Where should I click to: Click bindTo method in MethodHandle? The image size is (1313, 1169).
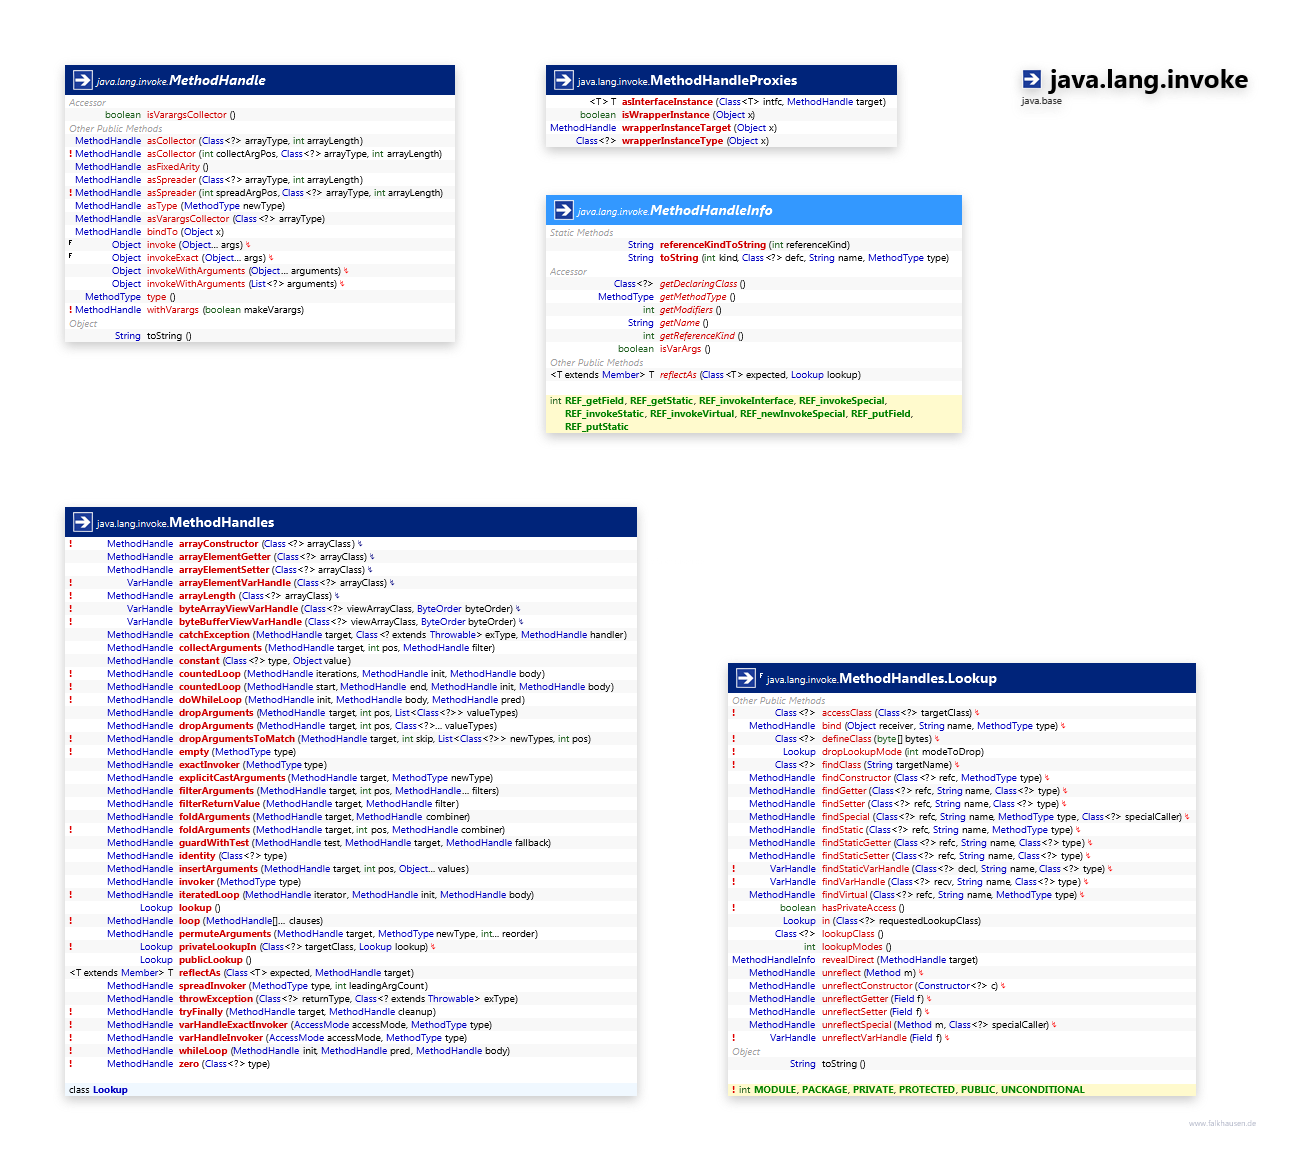(162, 232)
